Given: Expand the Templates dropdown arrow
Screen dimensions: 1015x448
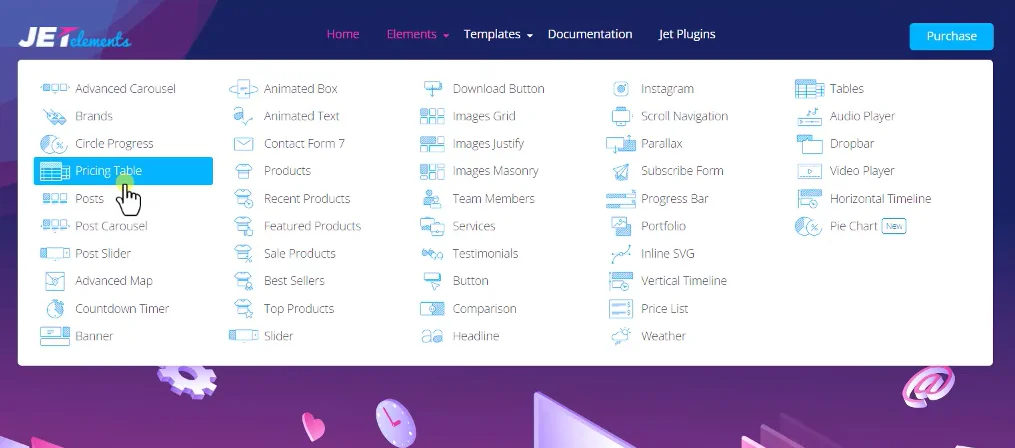Looking at the screenshot, I should [529, 35].
